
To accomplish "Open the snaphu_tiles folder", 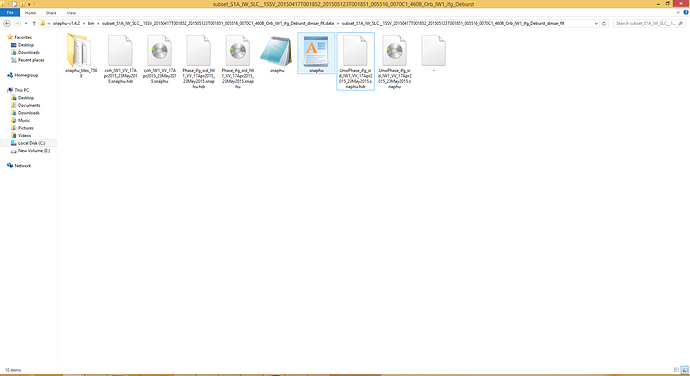I will (81, 56).
